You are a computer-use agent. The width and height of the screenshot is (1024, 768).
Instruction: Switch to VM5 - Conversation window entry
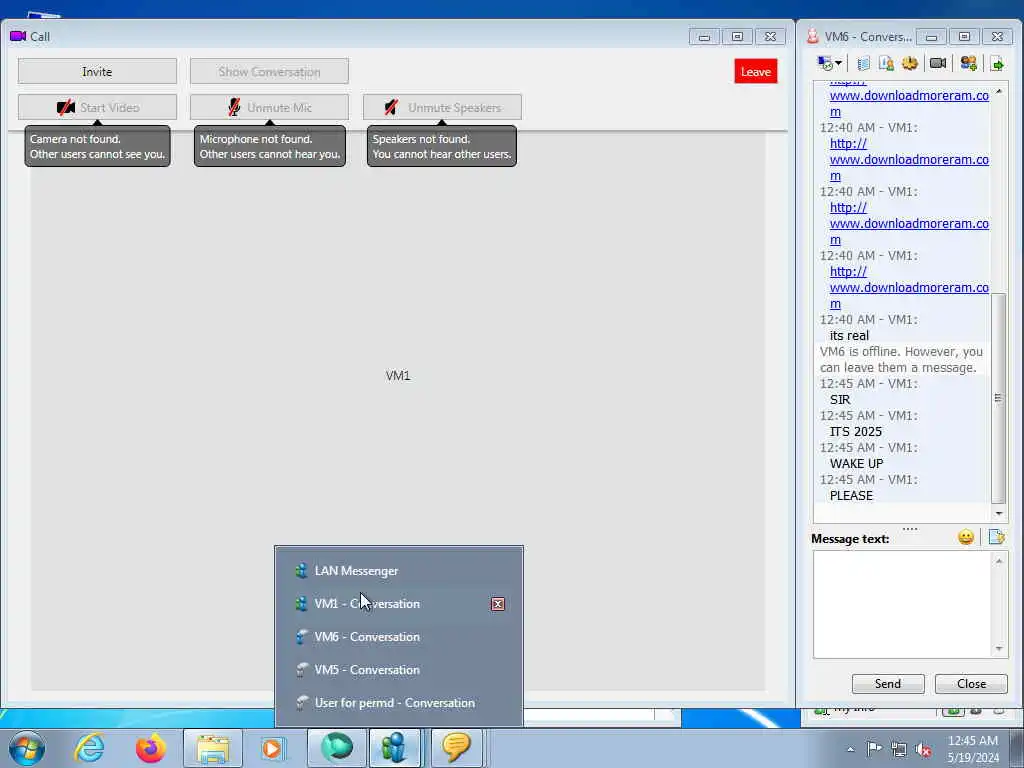399,670
